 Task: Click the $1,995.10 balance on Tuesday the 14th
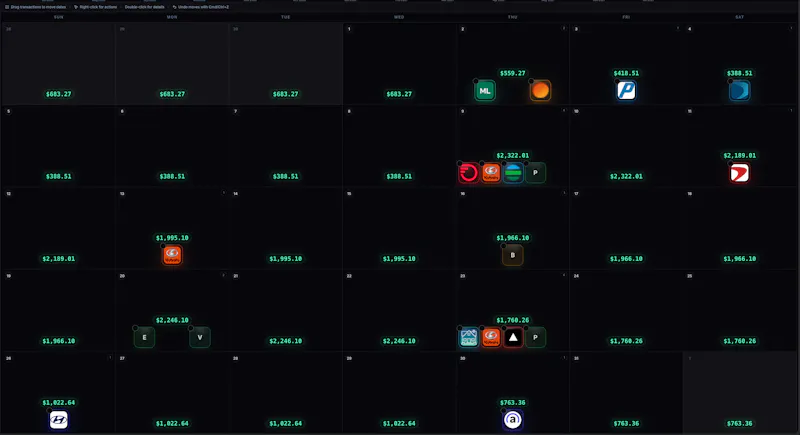pos(286,259)
